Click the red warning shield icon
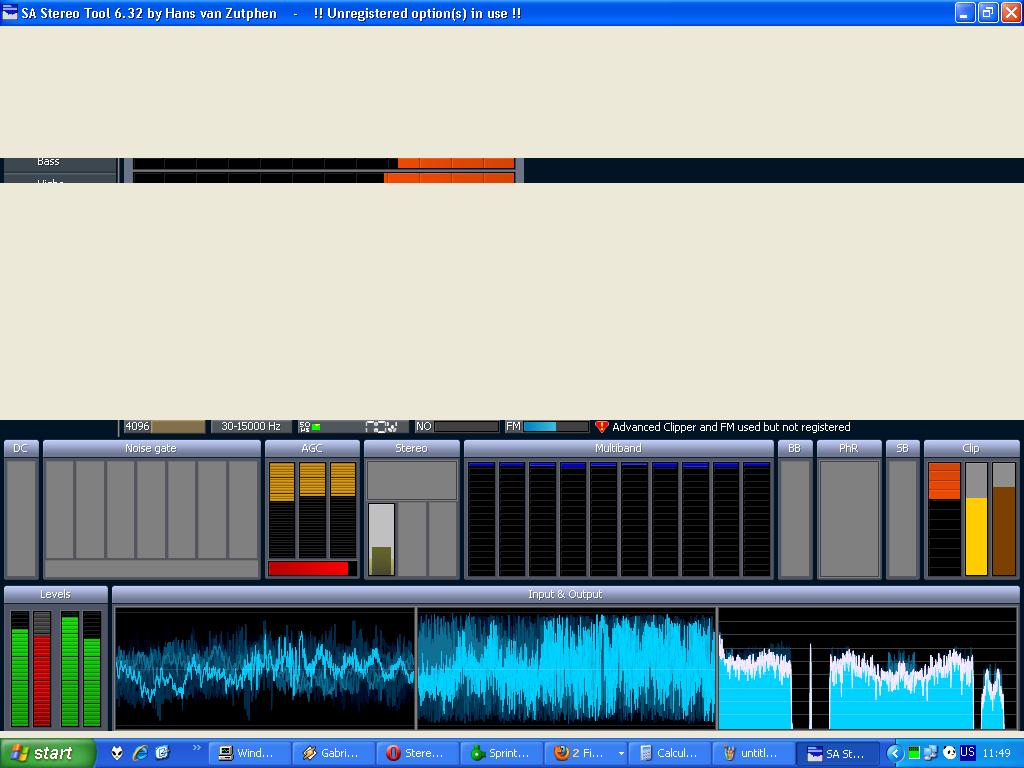 601,426
